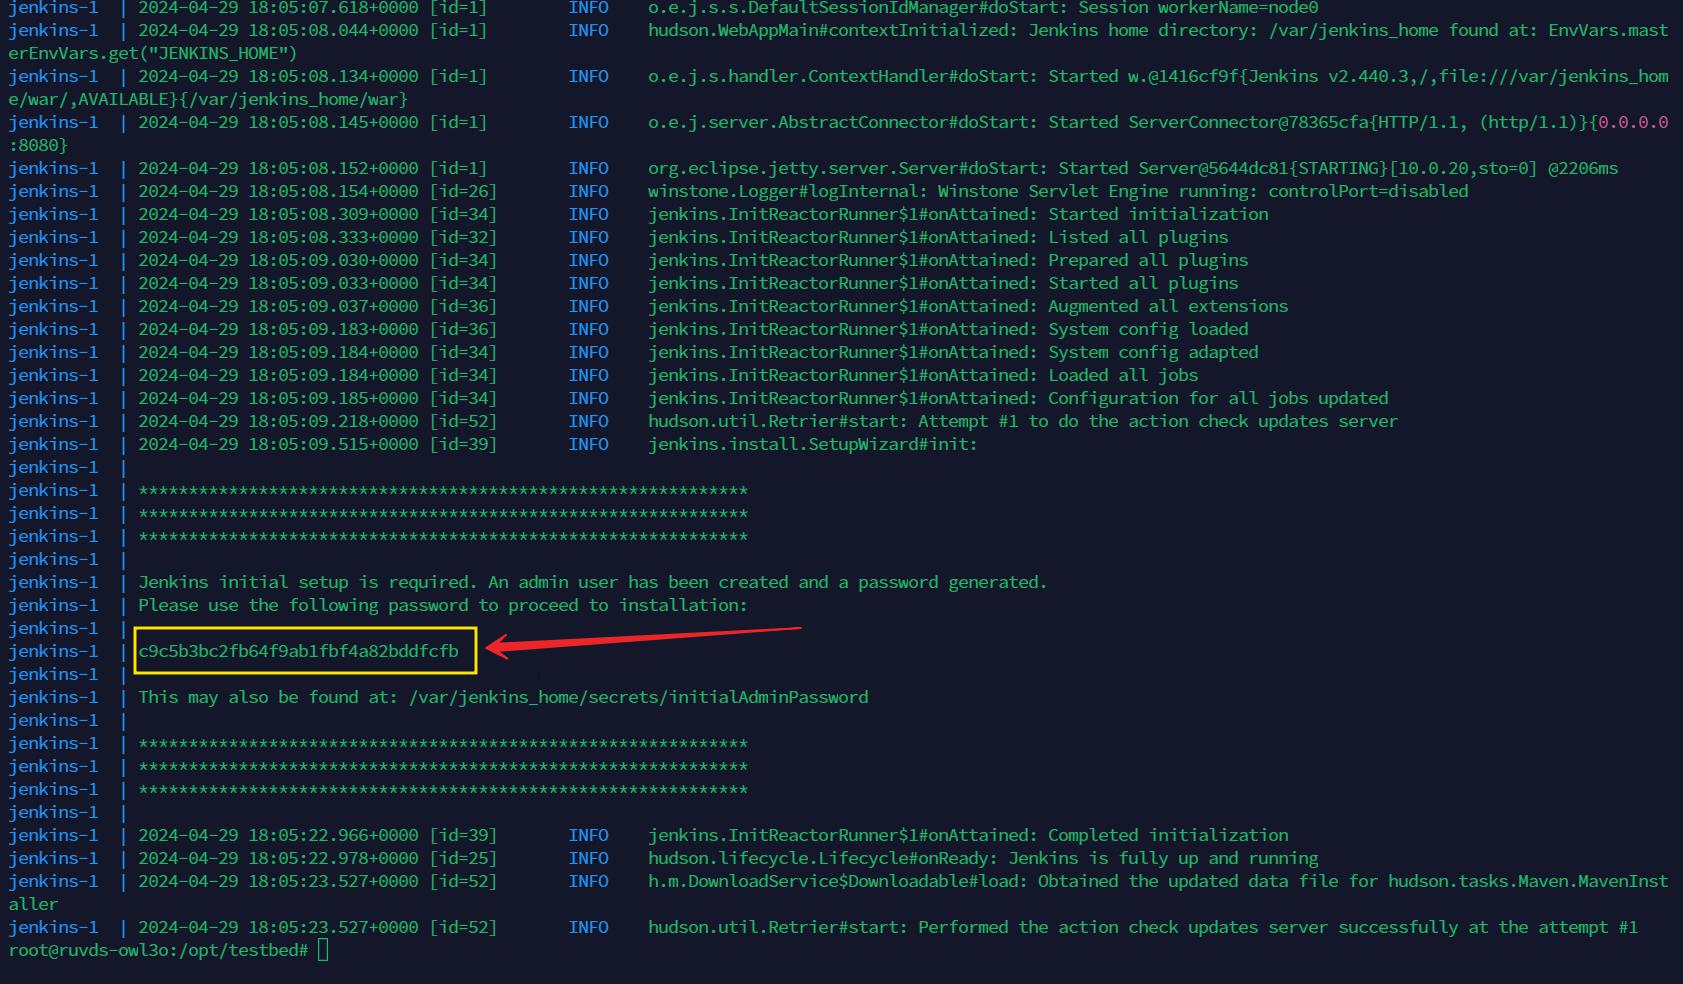Click the '@2206ms' startup time text
The image size is (1683, 984).
(x=1583, y=168)
